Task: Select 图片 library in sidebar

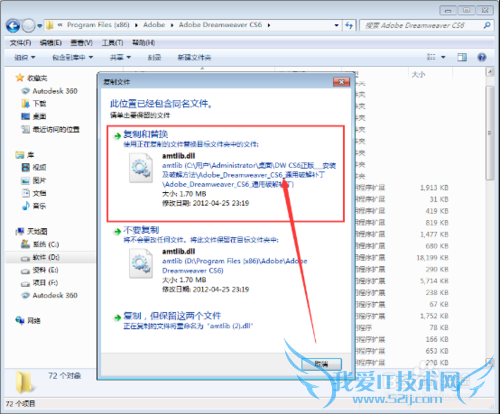Action: pos(34,180)
